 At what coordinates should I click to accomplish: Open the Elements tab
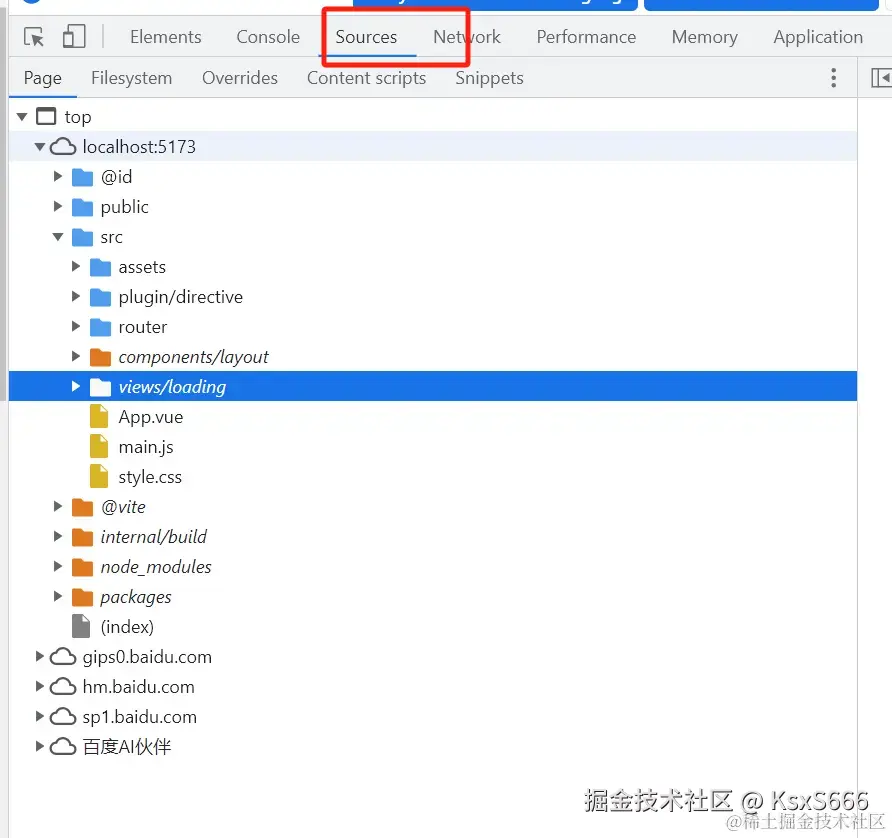[166, 37]
